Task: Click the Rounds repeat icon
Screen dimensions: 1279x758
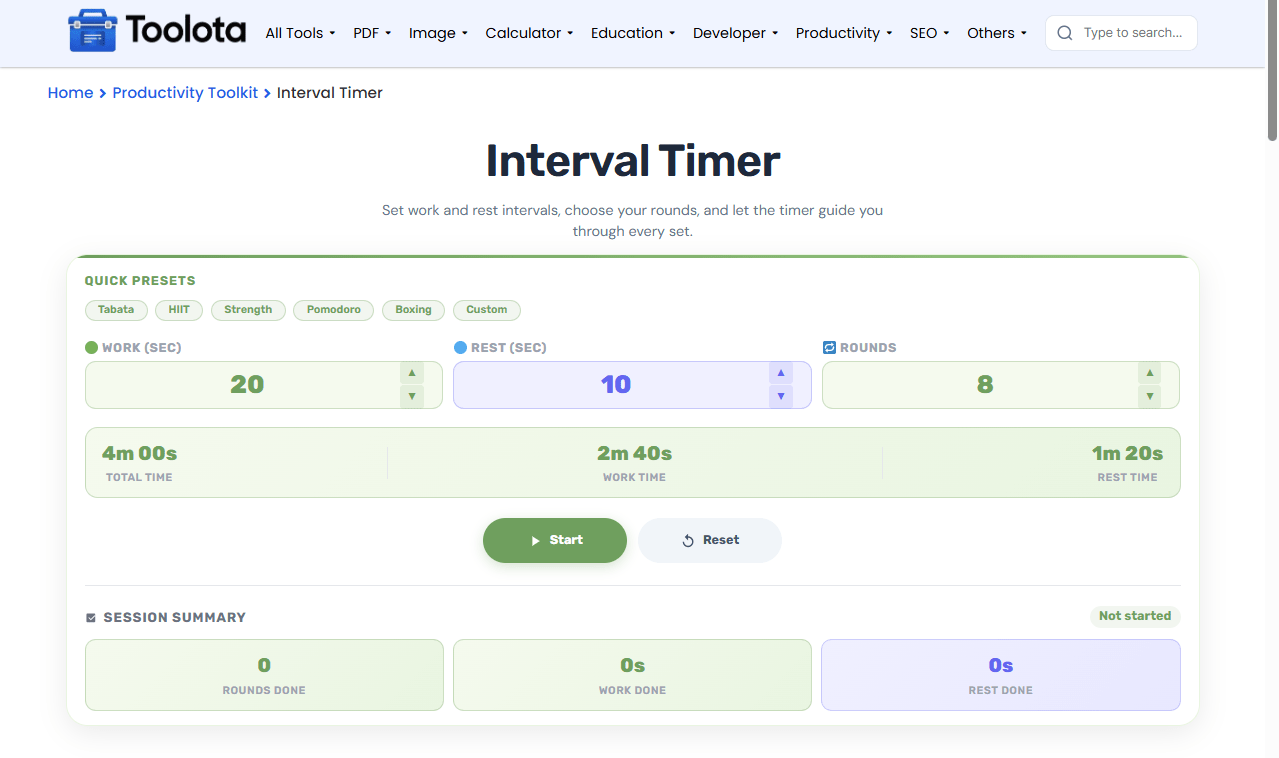Action: [x=829, y=348]
